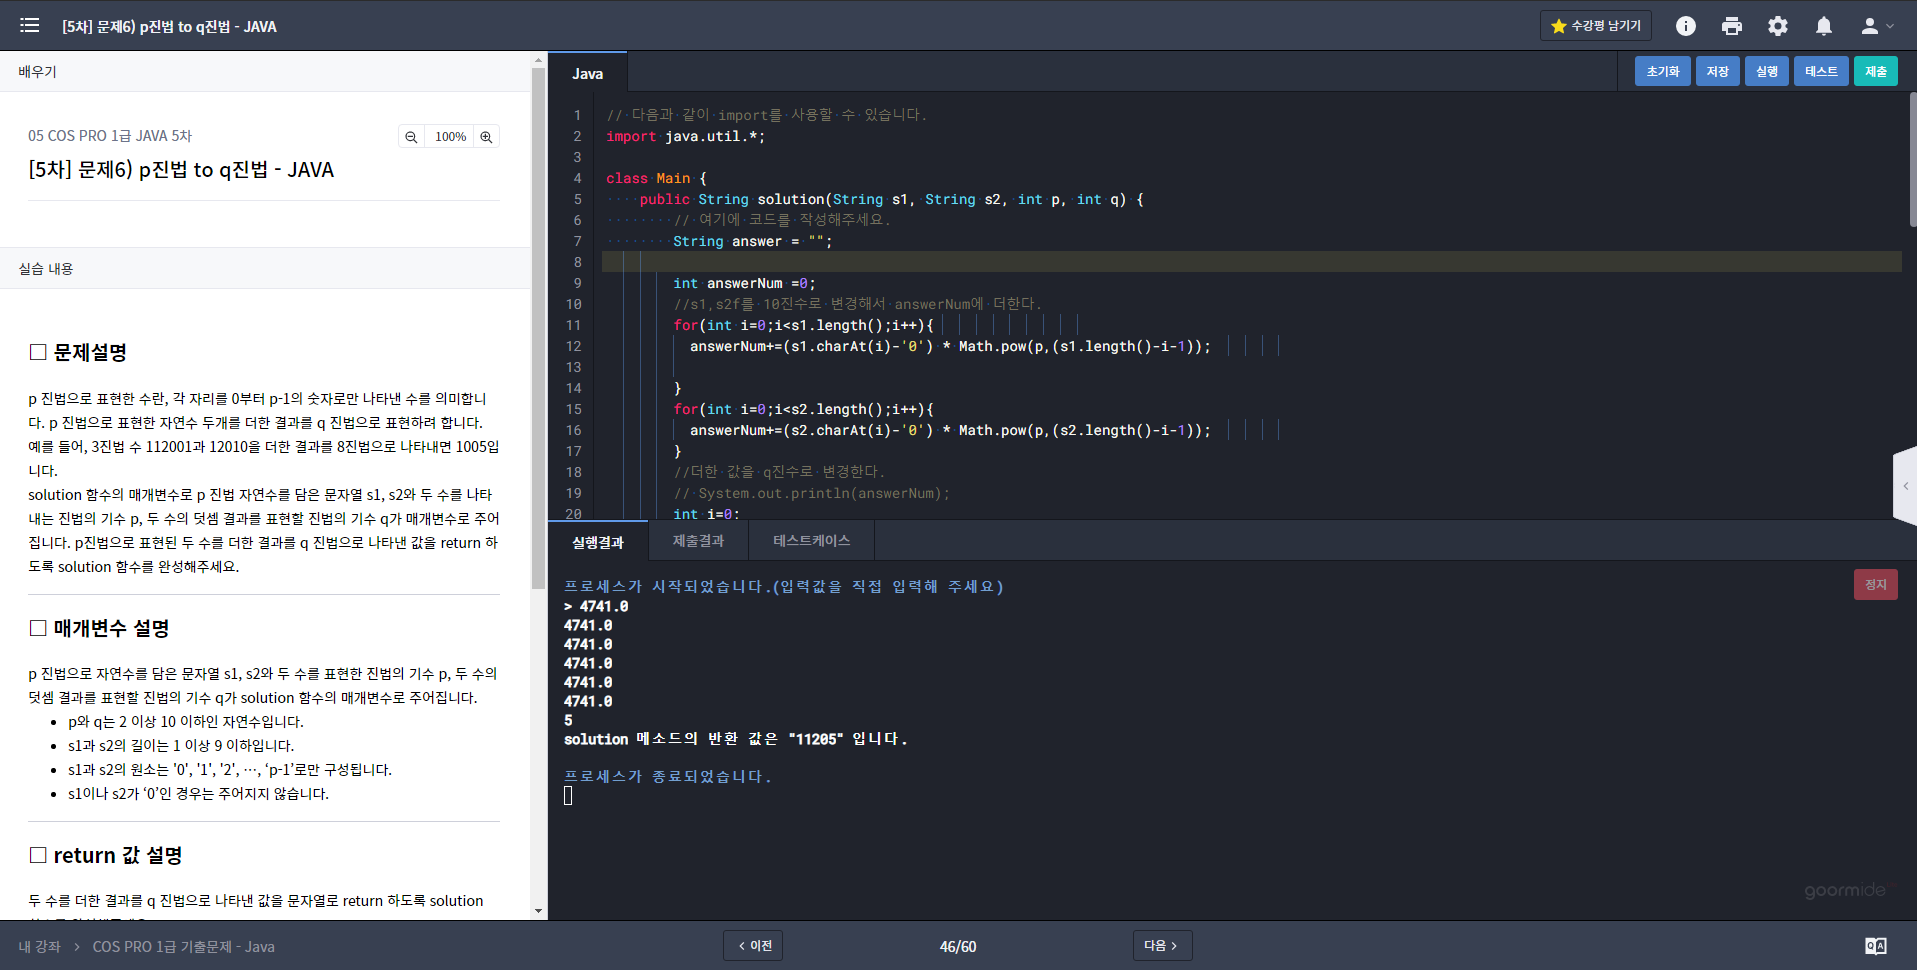Click the red 정지 stop button
Viewport: 1917px width, 970px height.
[x=1875, y=584]
